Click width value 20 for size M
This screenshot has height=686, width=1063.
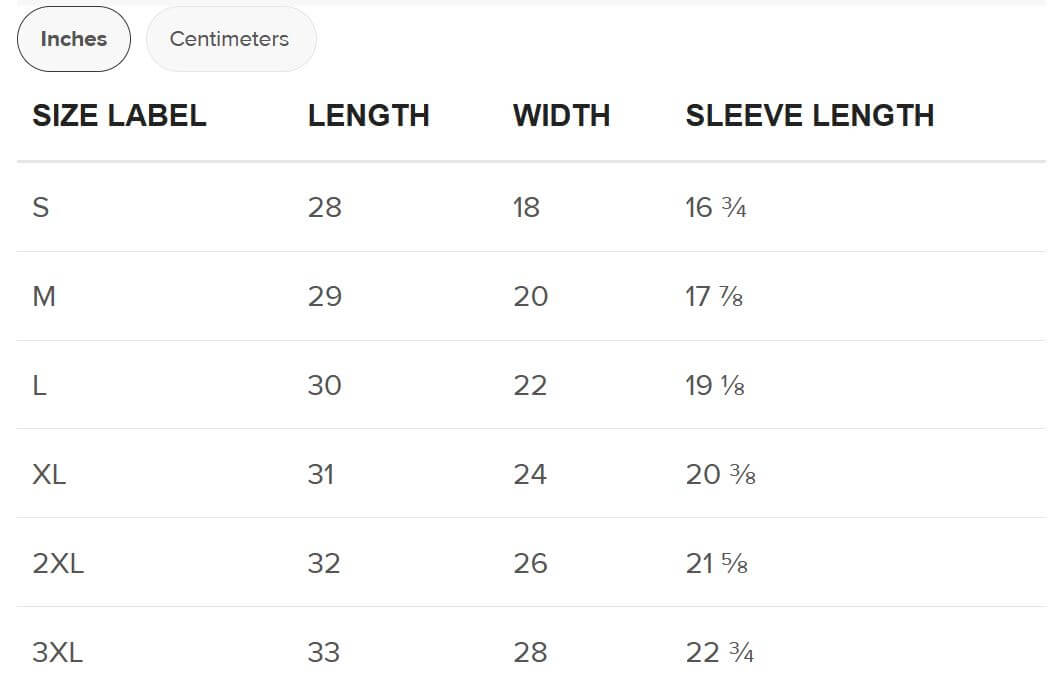pos(530,296)
